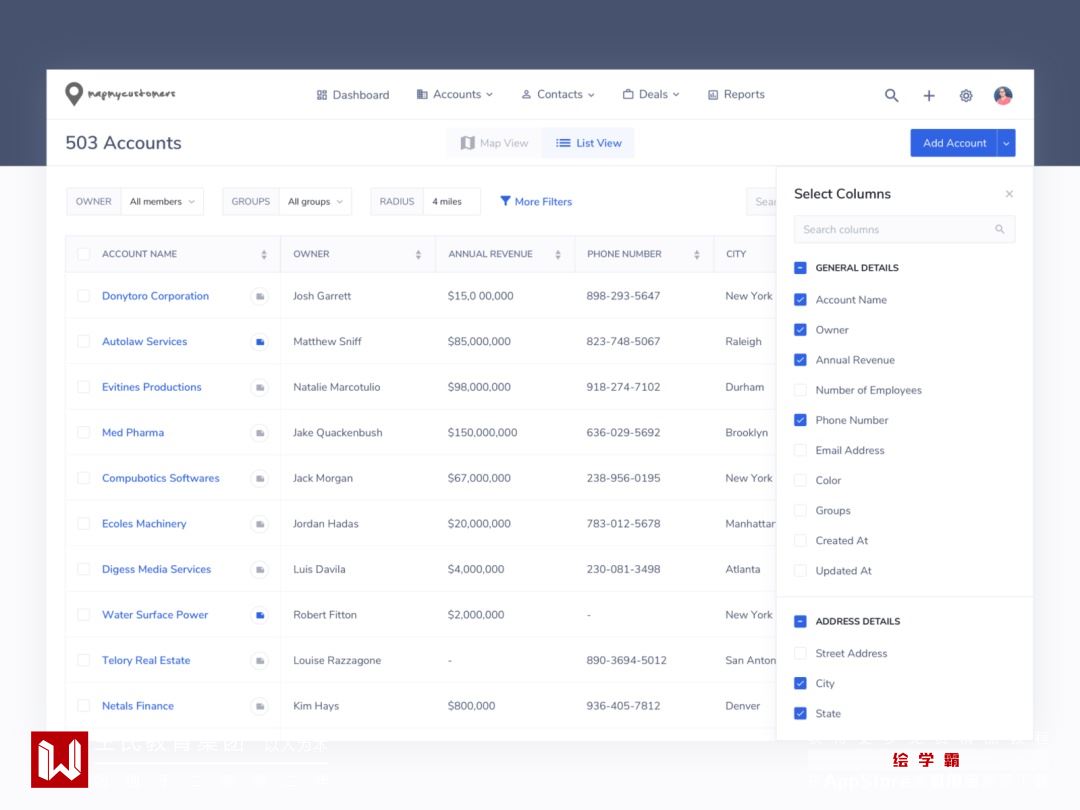Open Donytoro Corporation account link
Screen dimensions: 1080x810
tap(155, 296)
